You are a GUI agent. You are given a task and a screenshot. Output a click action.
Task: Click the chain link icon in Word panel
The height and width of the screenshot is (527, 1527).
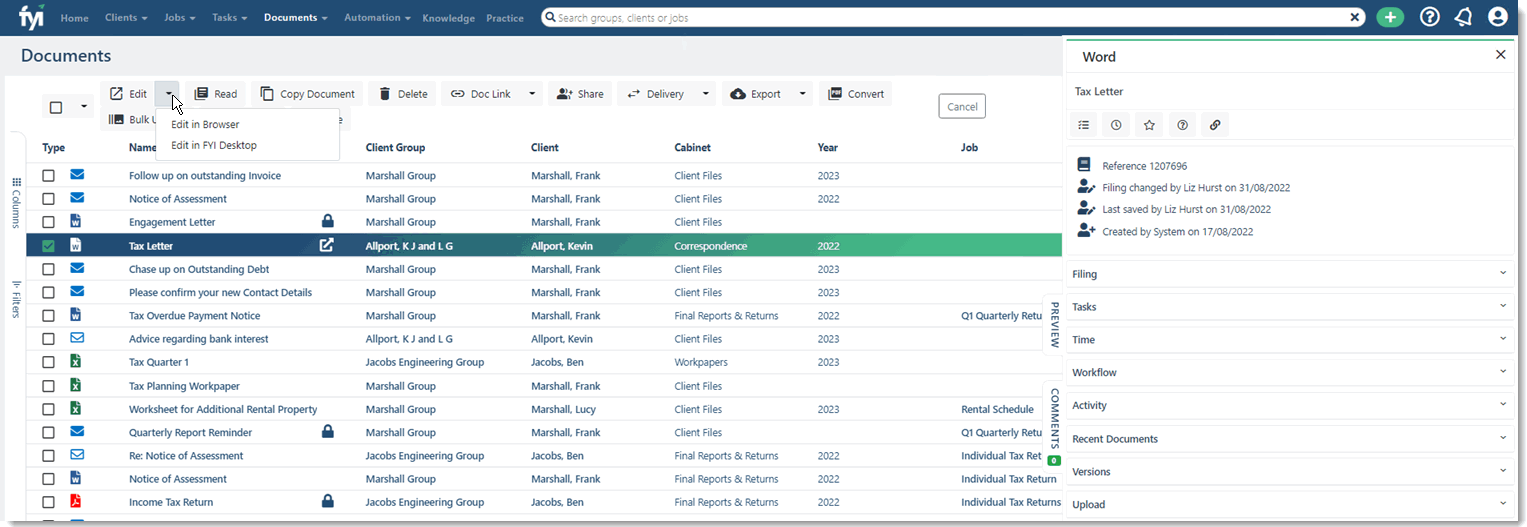pos(1215,125)
